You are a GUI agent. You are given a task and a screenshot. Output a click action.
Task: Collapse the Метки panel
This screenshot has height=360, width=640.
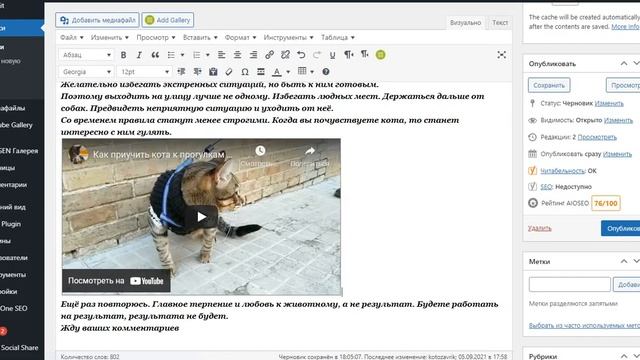point(624,261)
